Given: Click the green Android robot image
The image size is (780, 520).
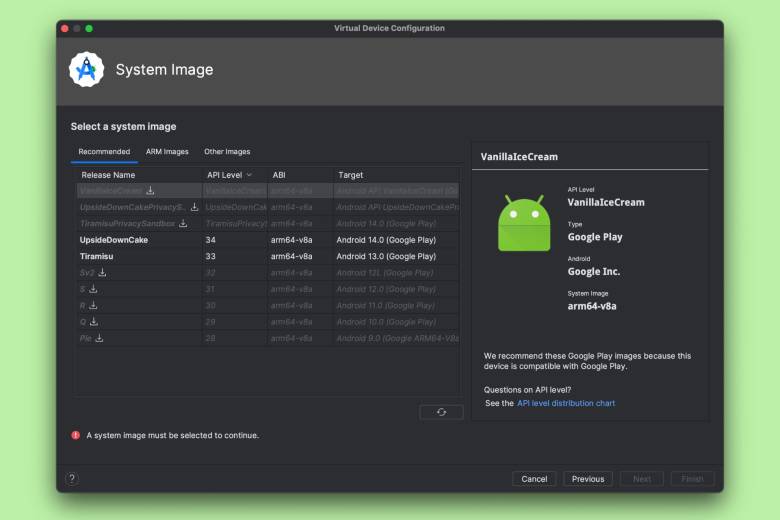Looking at the screenshot, I should [x=524, y=223].
